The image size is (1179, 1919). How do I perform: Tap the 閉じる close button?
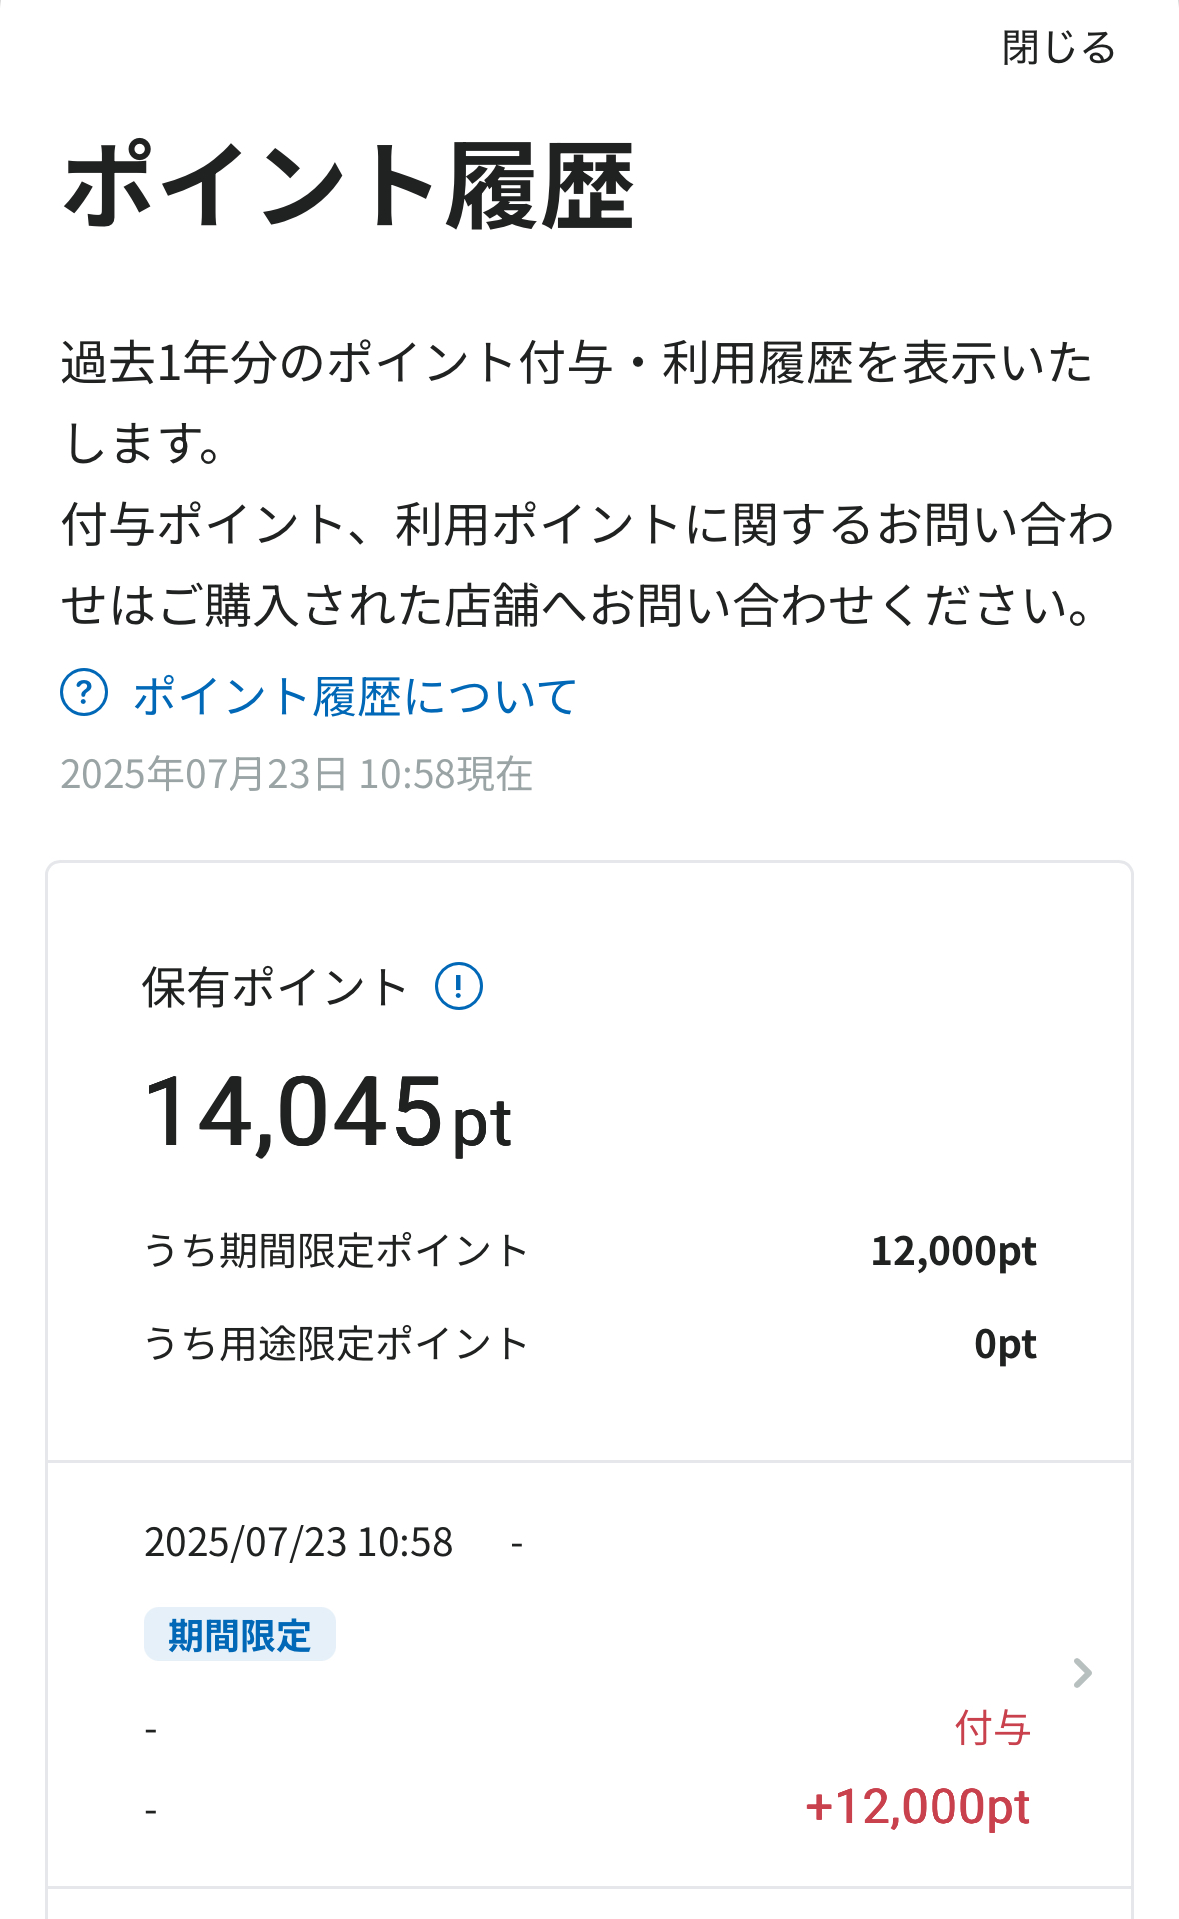pyautogui.click(x=1058, y=48)
